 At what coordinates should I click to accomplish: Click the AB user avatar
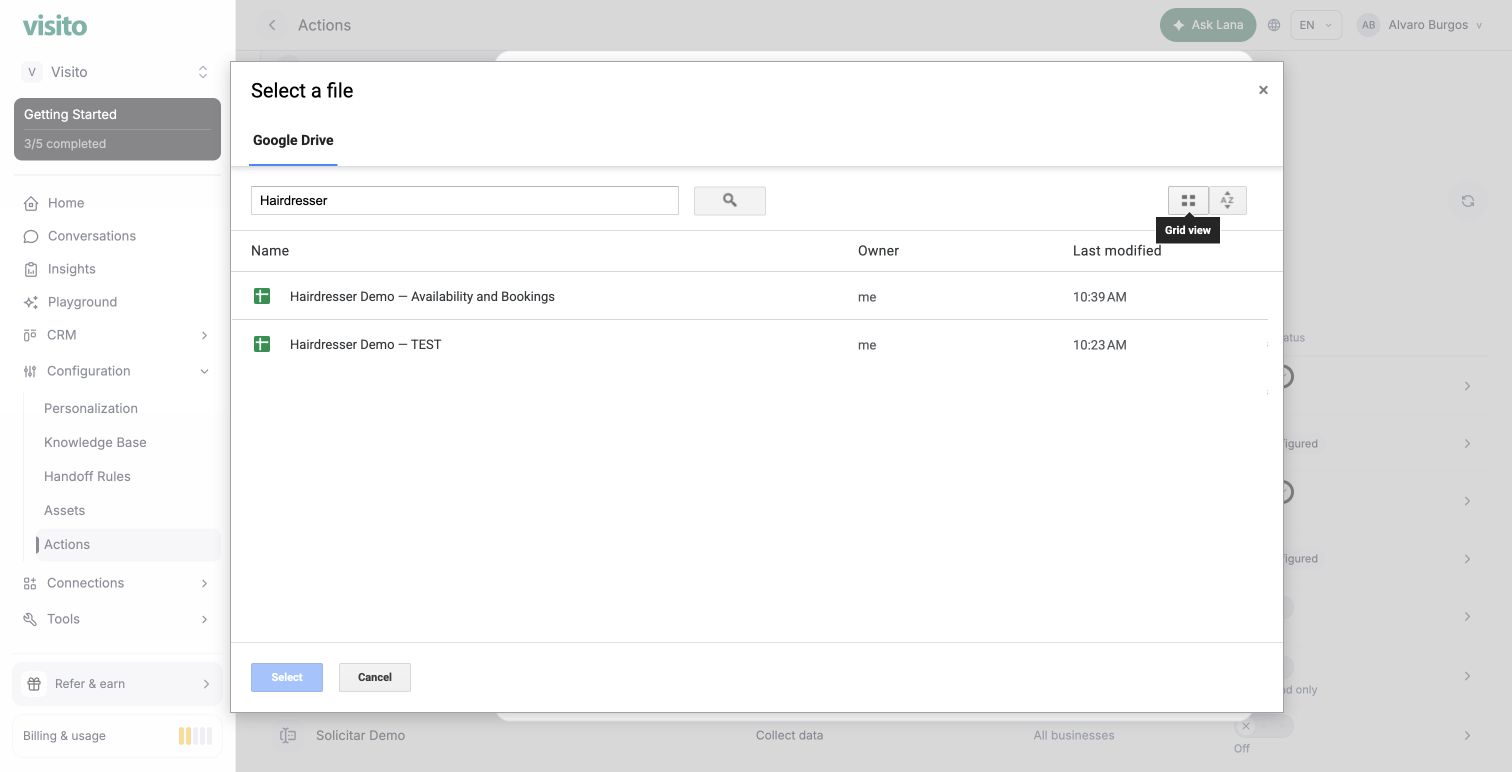pyautogui.click(x=1368, y=25)
